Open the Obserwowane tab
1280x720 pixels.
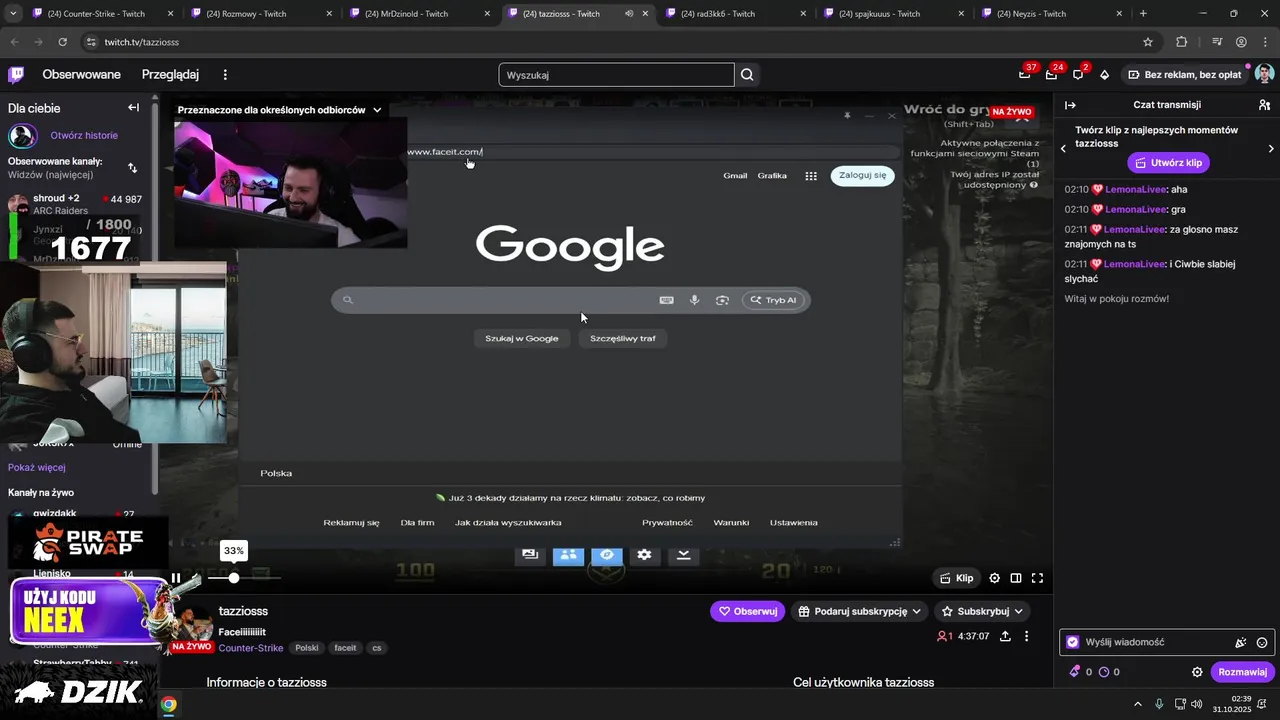pyautogui.click(x=81, y=74)
